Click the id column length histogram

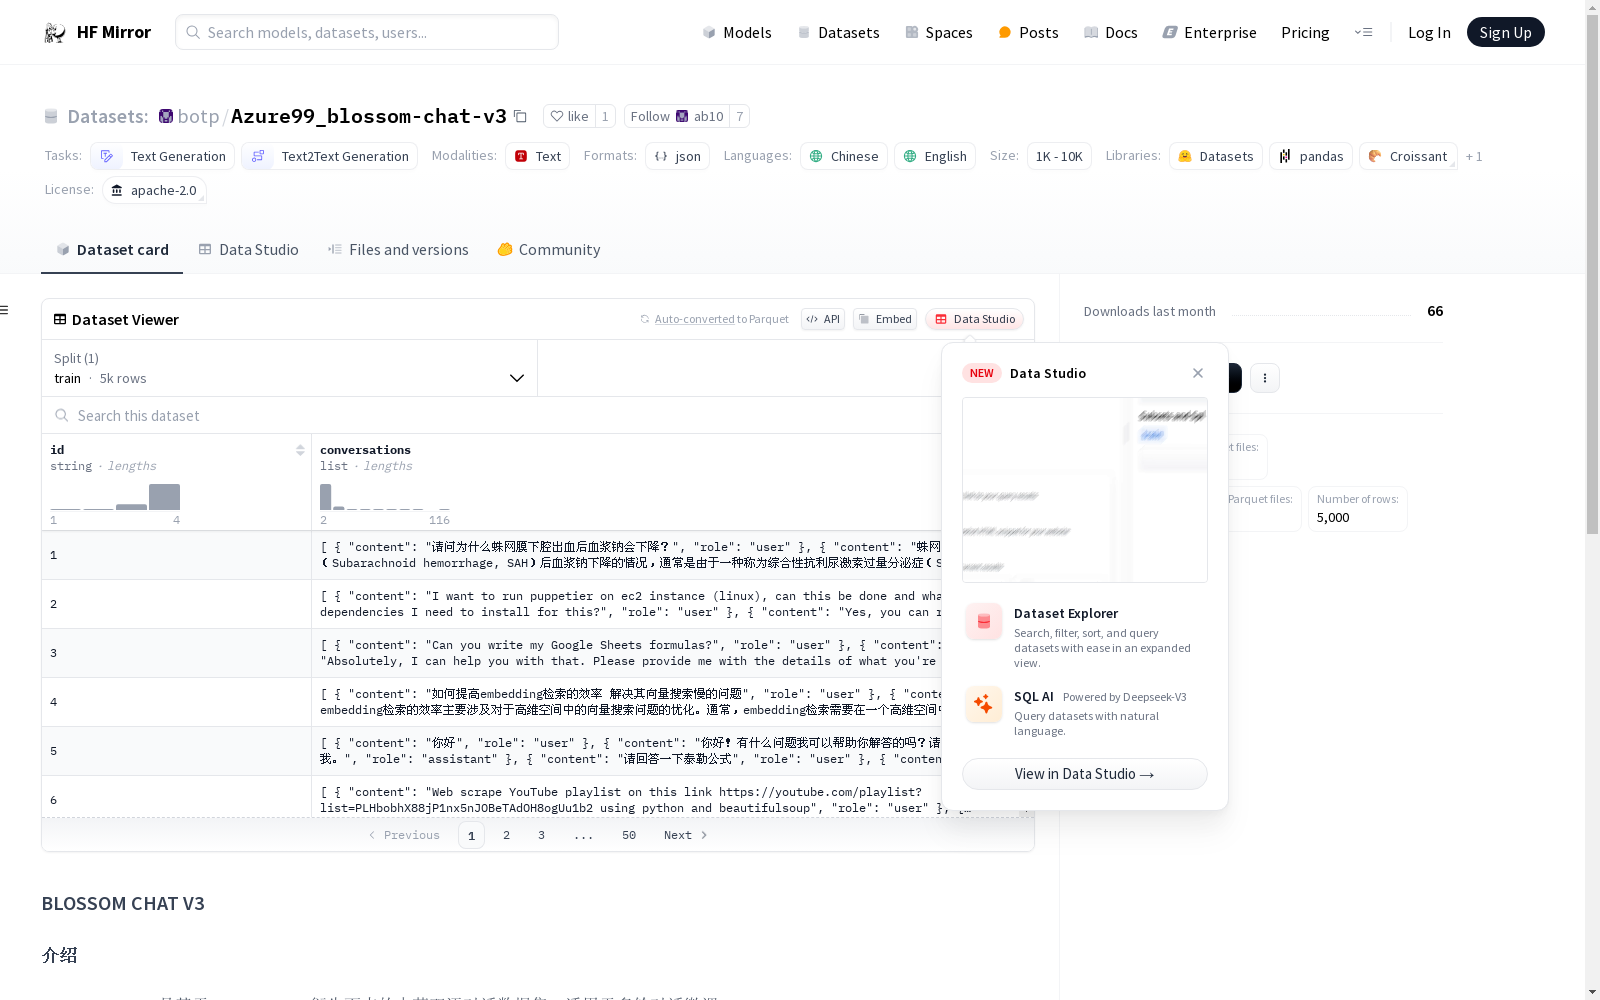116,497
